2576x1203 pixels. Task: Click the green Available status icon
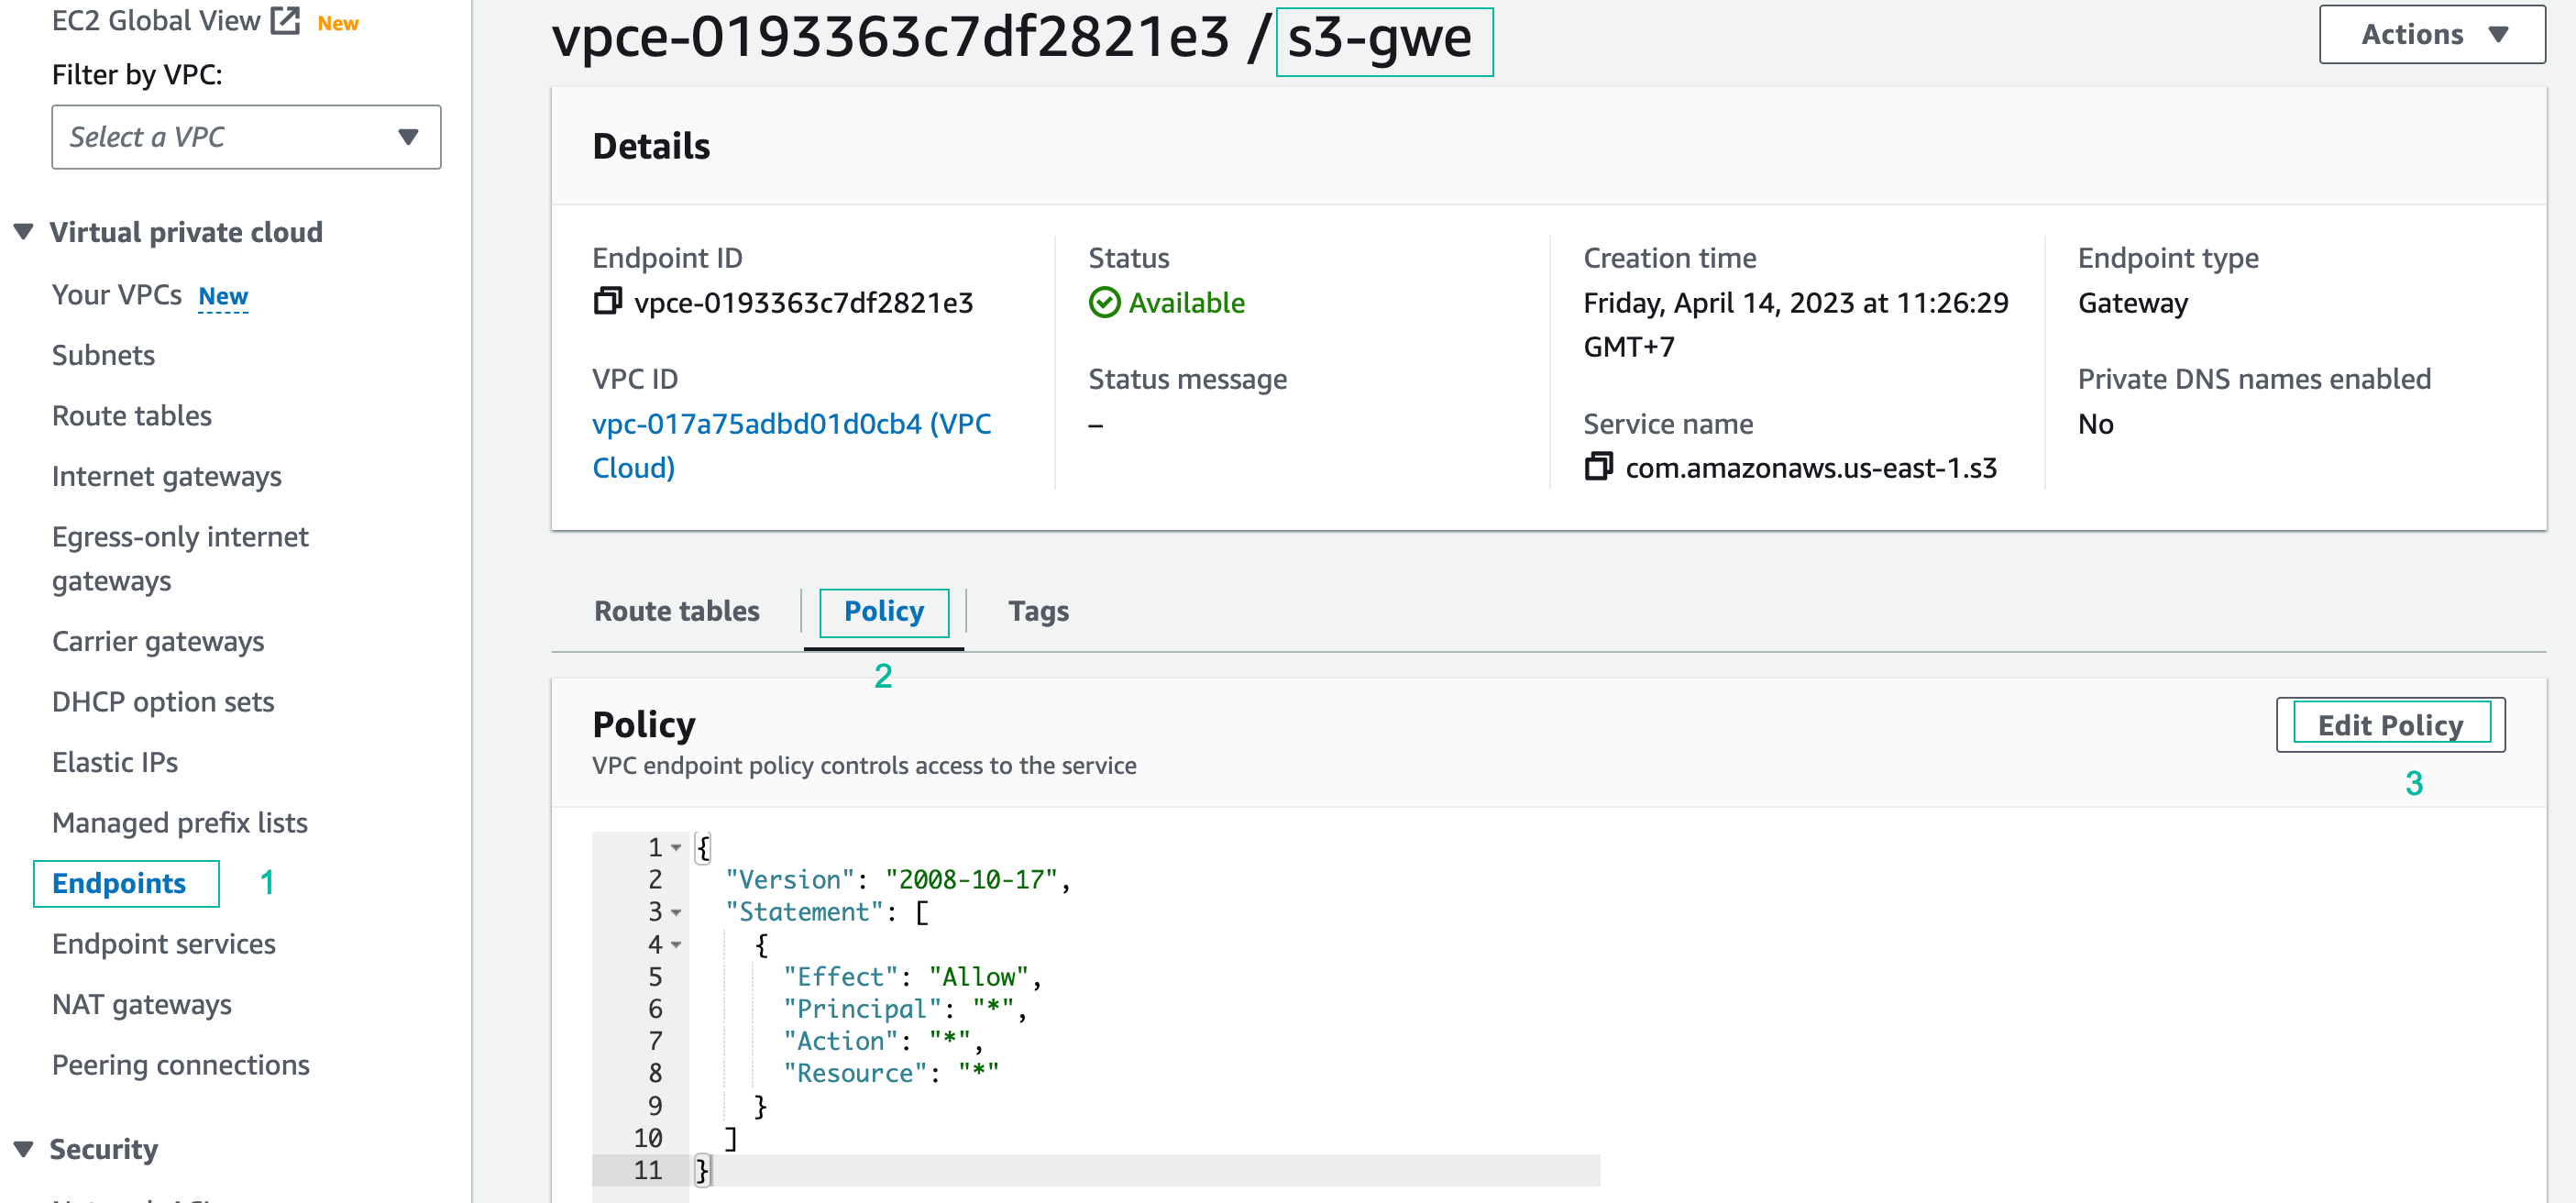1104,302
